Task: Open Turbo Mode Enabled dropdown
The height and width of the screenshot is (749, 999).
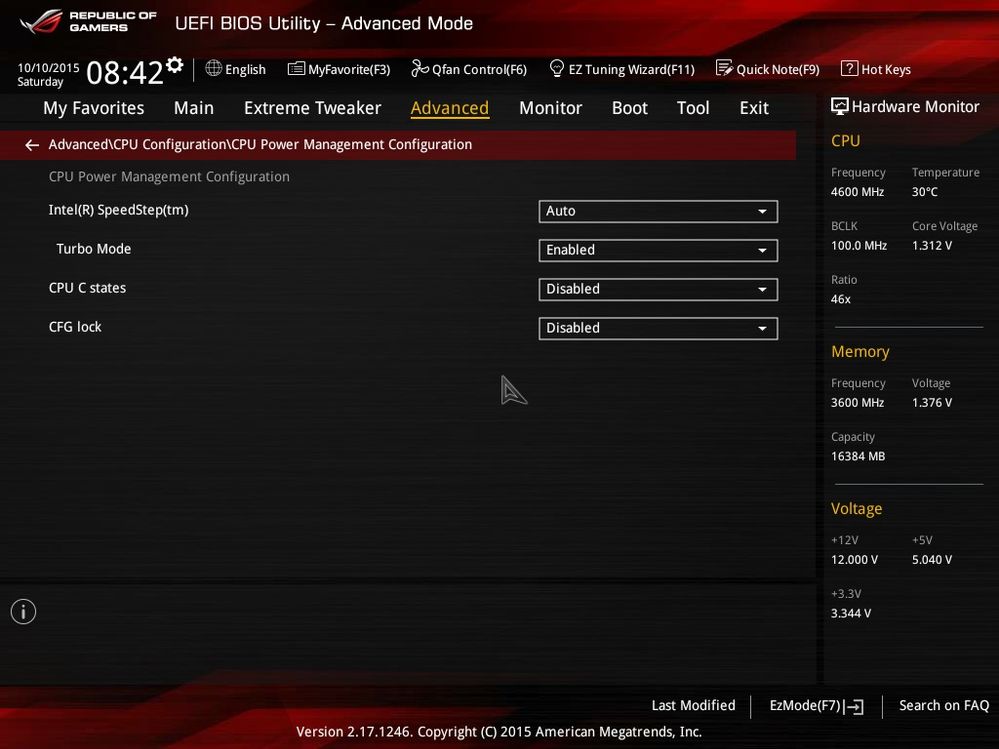Action: pos(658,250)
